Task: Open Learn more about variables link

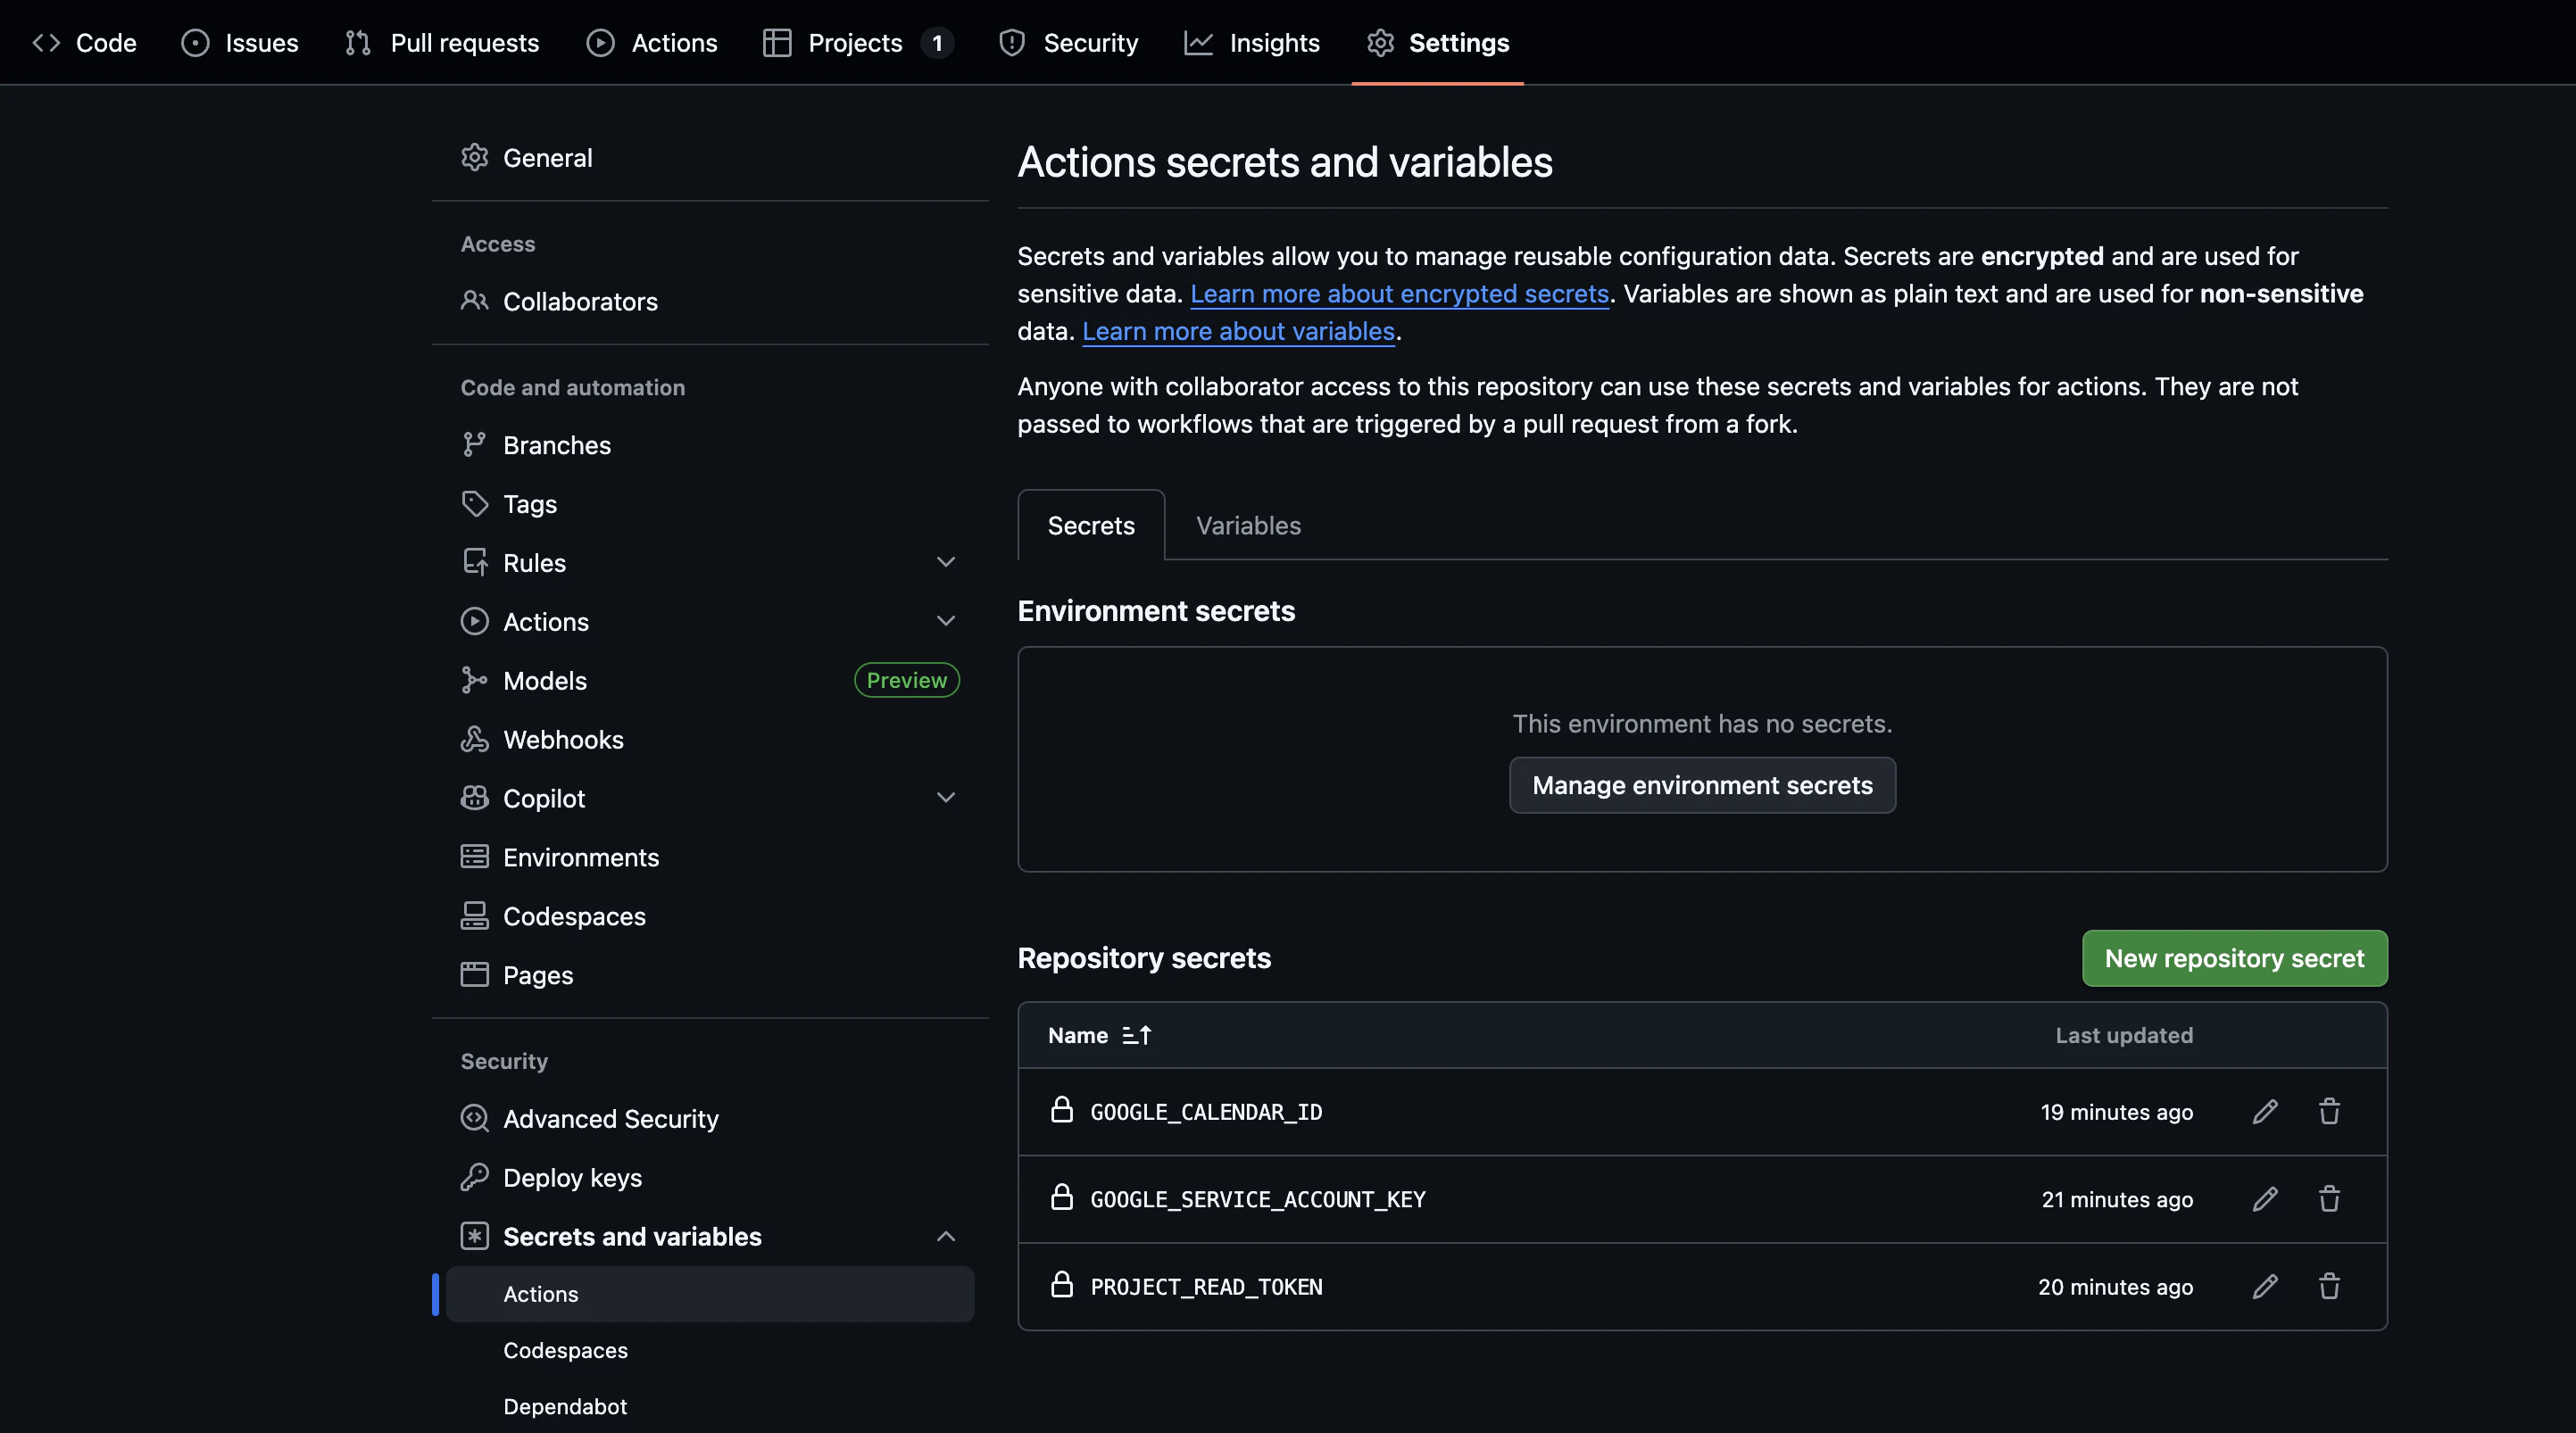Action: 1238,331
